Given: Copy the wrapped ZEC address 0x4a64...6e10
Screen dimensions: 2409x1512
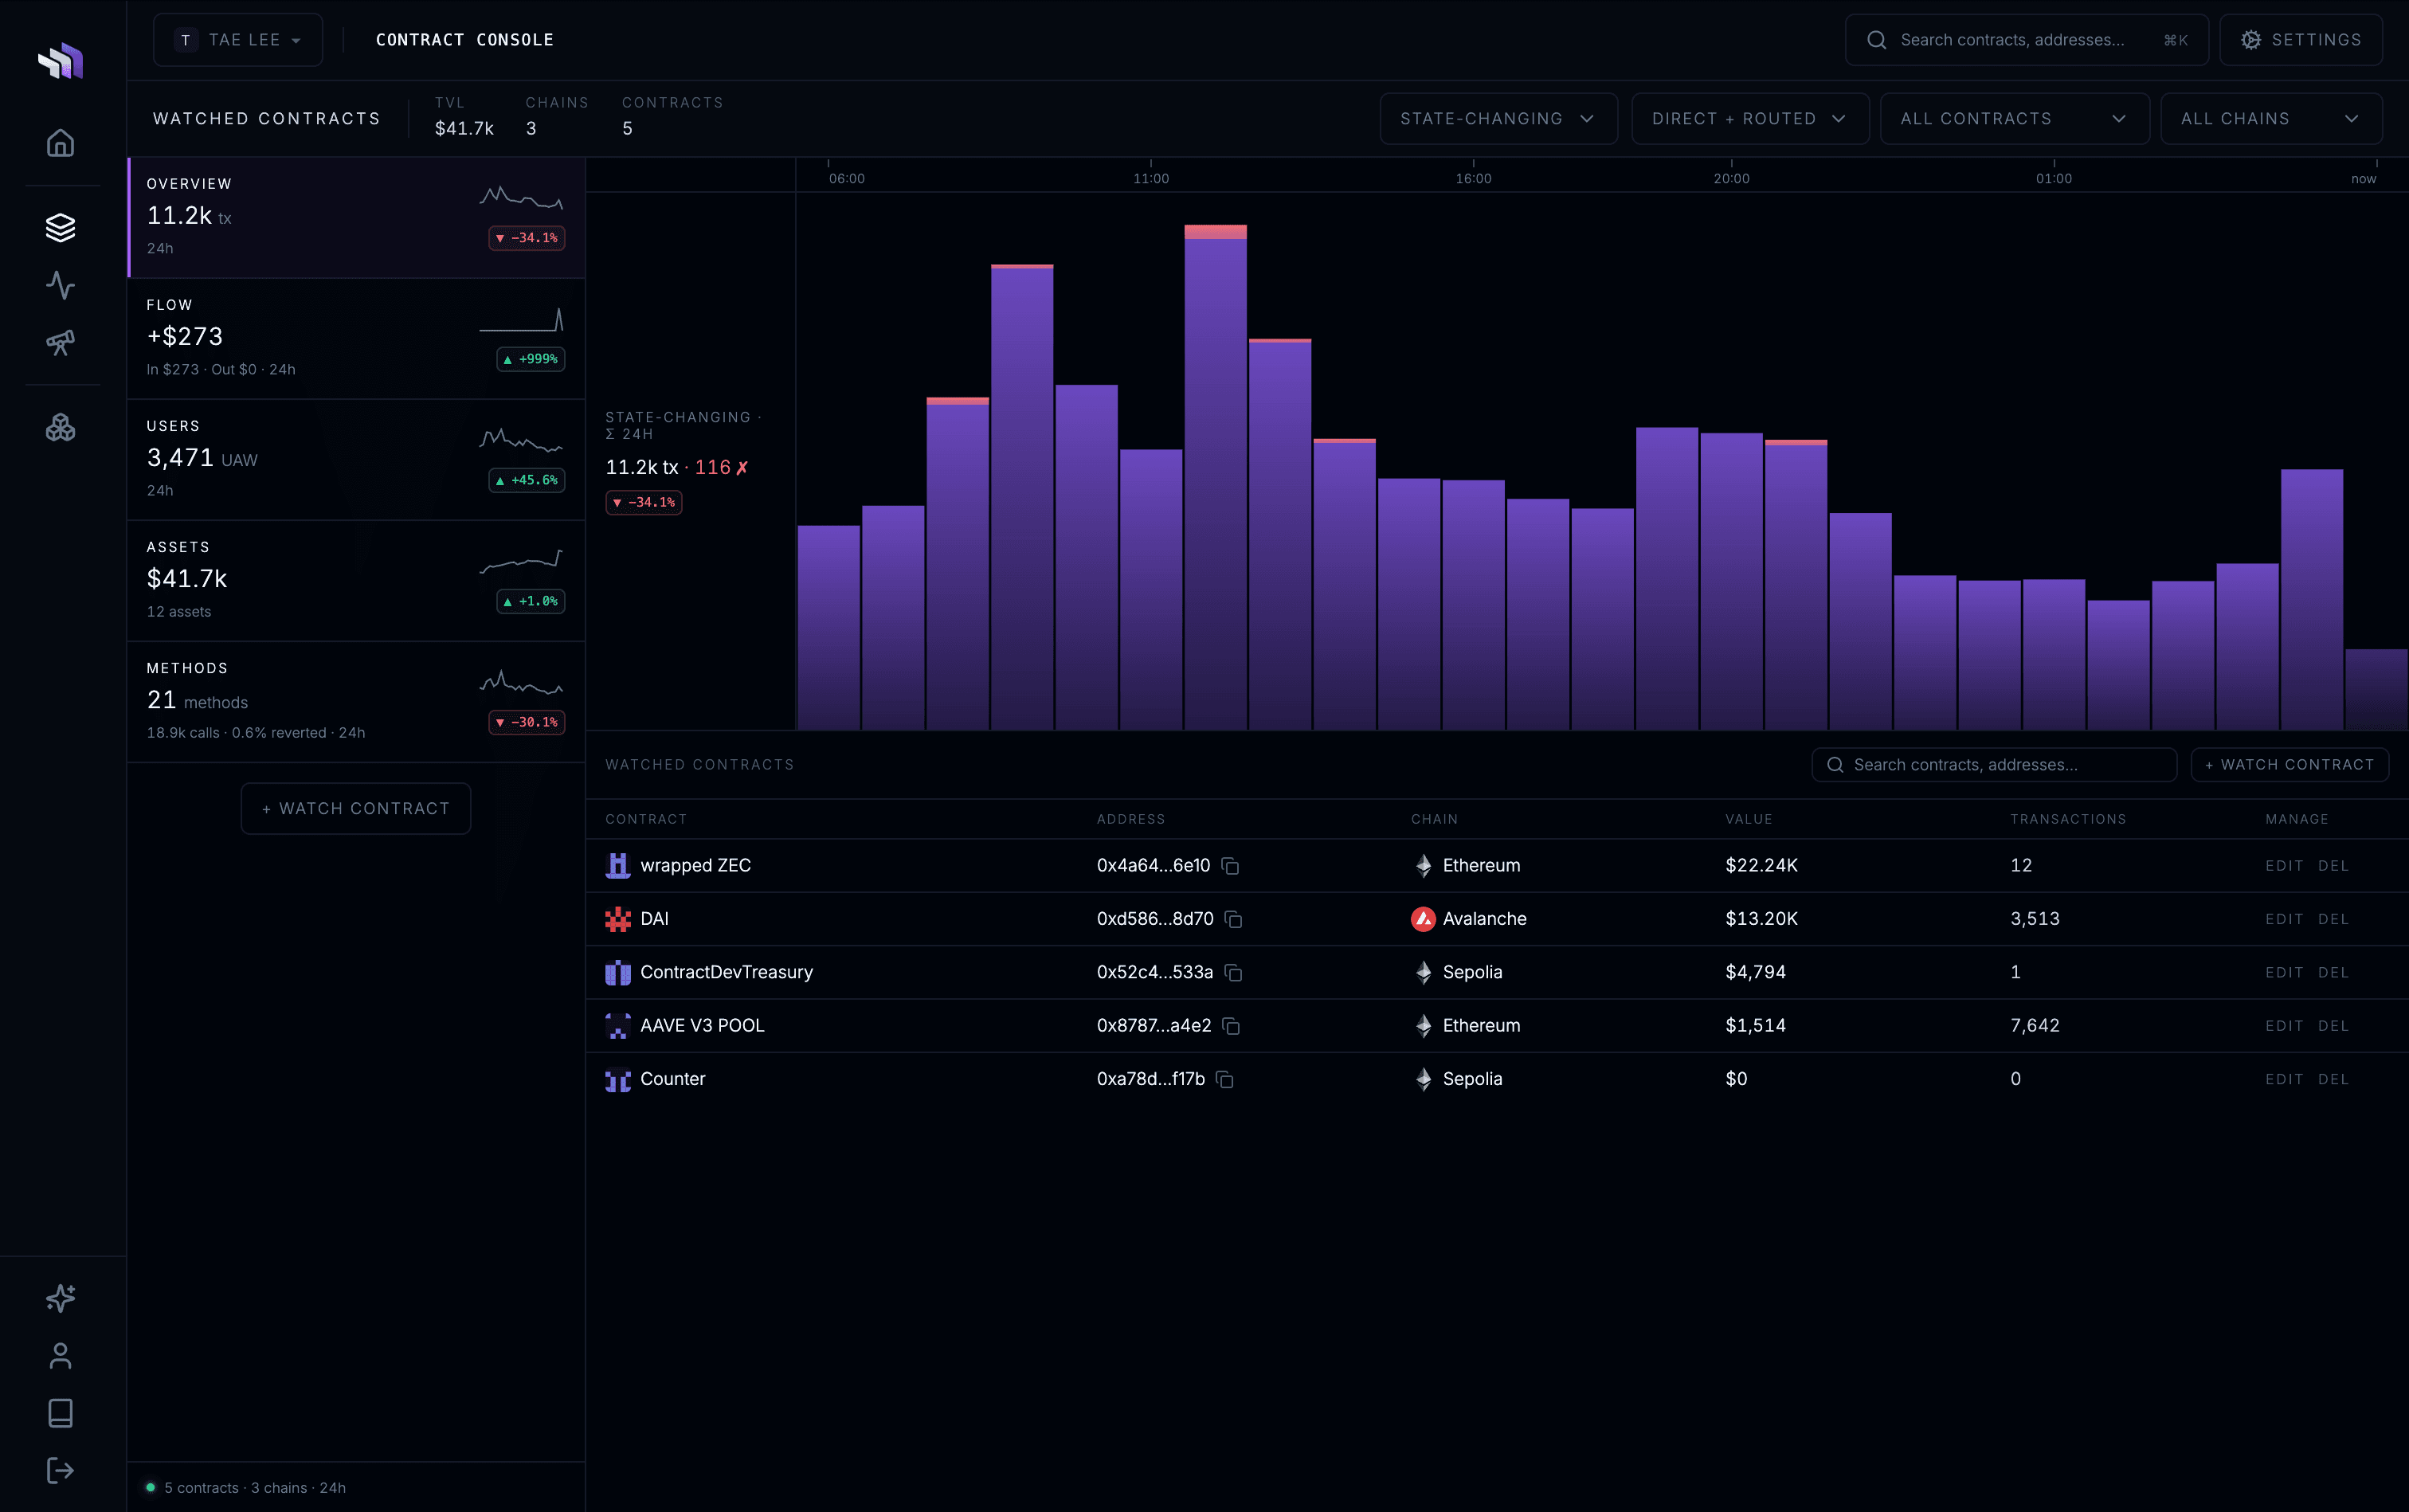Looking at the screenshot, I should [1231, 866].
